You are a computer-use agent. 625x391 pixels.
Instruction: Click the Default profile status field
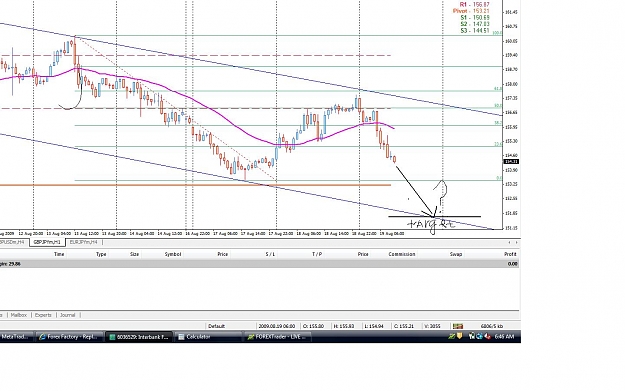pos(216,326)
